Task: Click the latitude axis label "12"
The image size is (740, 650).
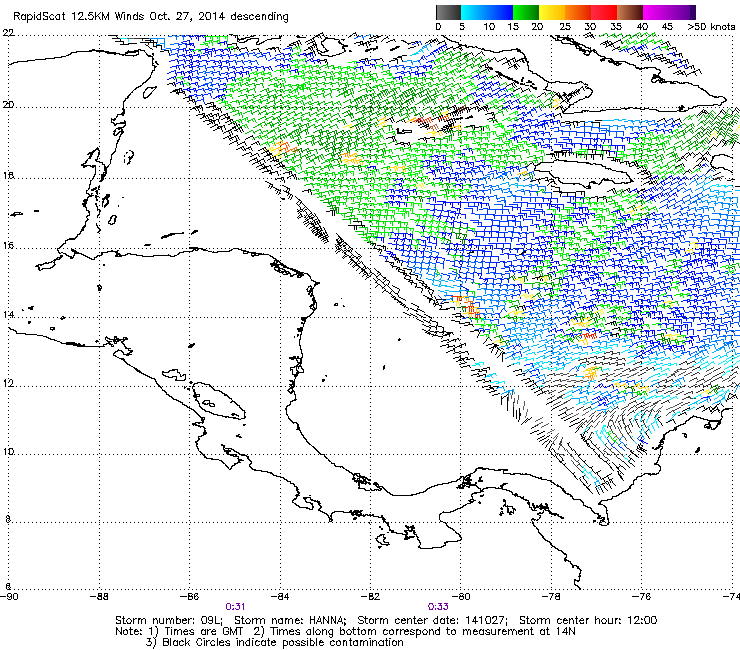Action: 8,383
